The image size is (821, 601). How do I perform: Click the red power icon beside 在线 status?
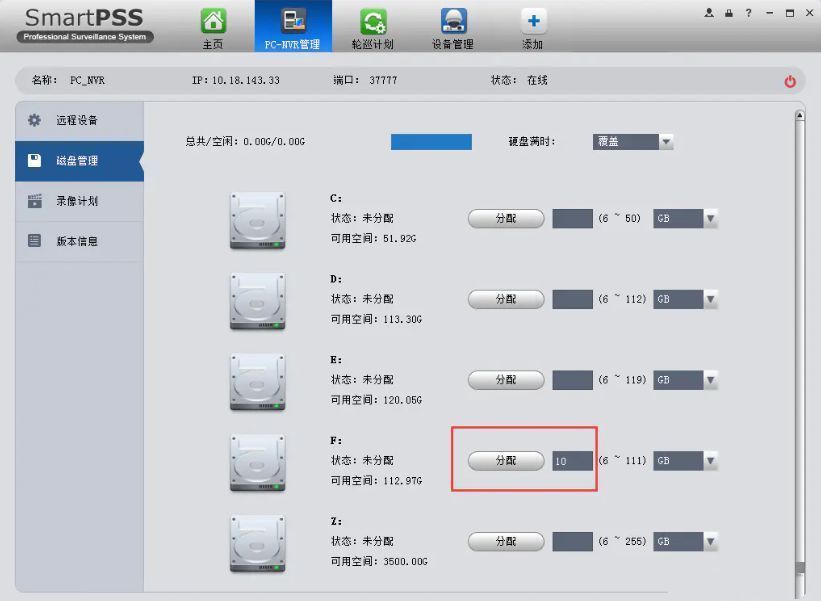tap(789, 80)
